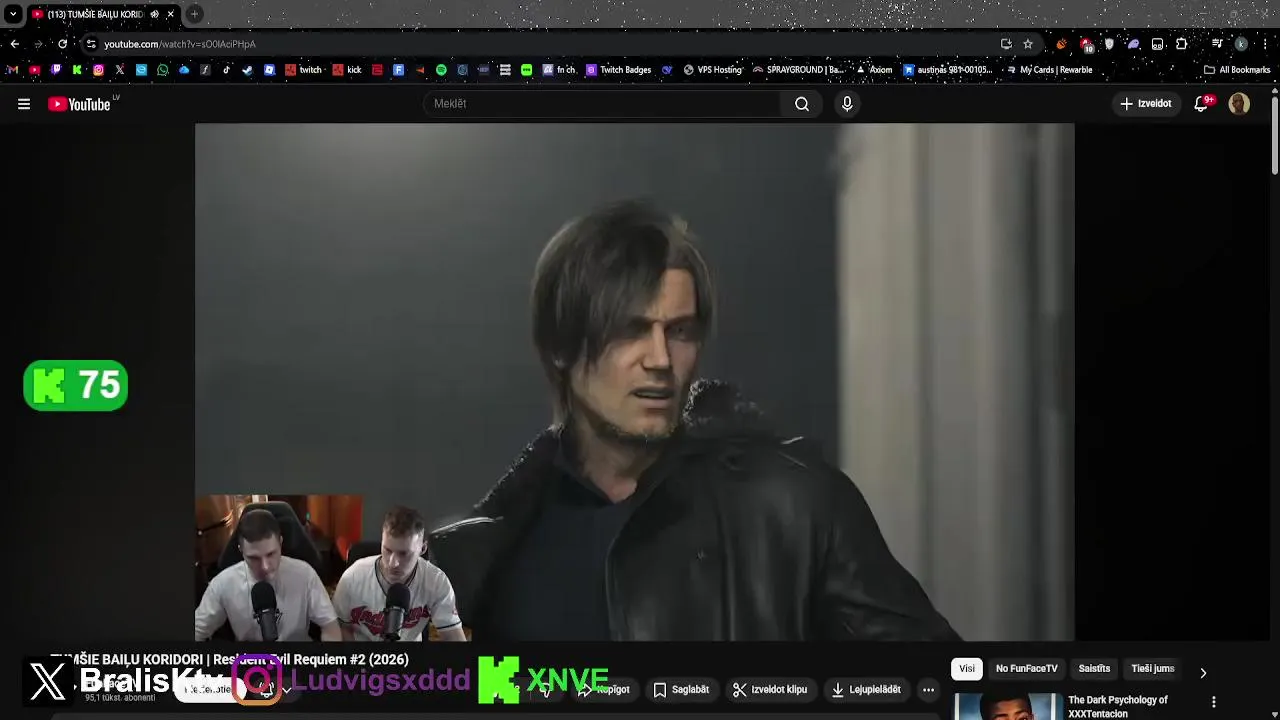Click the Lejupielādēt download button
The width and height of the screenshot is (1280, 720).
866,690
